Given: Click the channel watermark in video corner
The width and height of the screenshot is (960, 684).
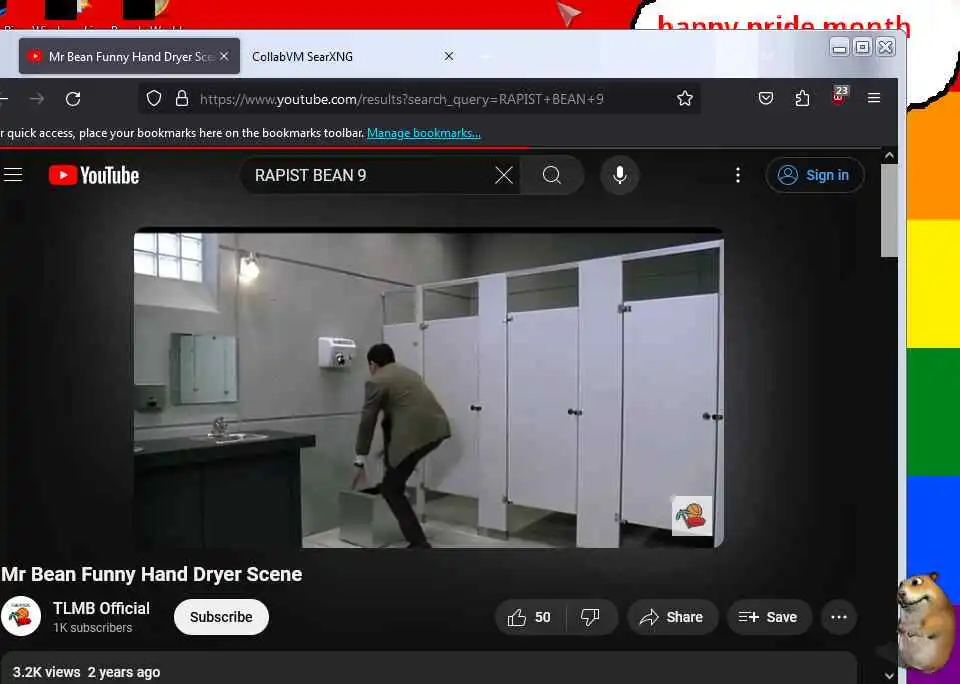Looking at the screenshot, I should pyautogui.click(x=692, y=516).
